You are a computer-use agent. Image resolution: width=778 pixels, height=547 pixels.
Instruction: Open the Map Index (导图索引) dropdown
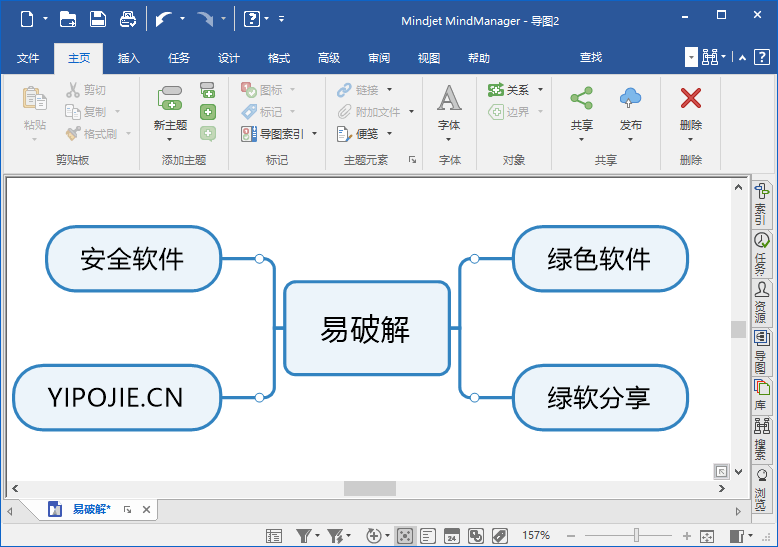tap(314, 133)
